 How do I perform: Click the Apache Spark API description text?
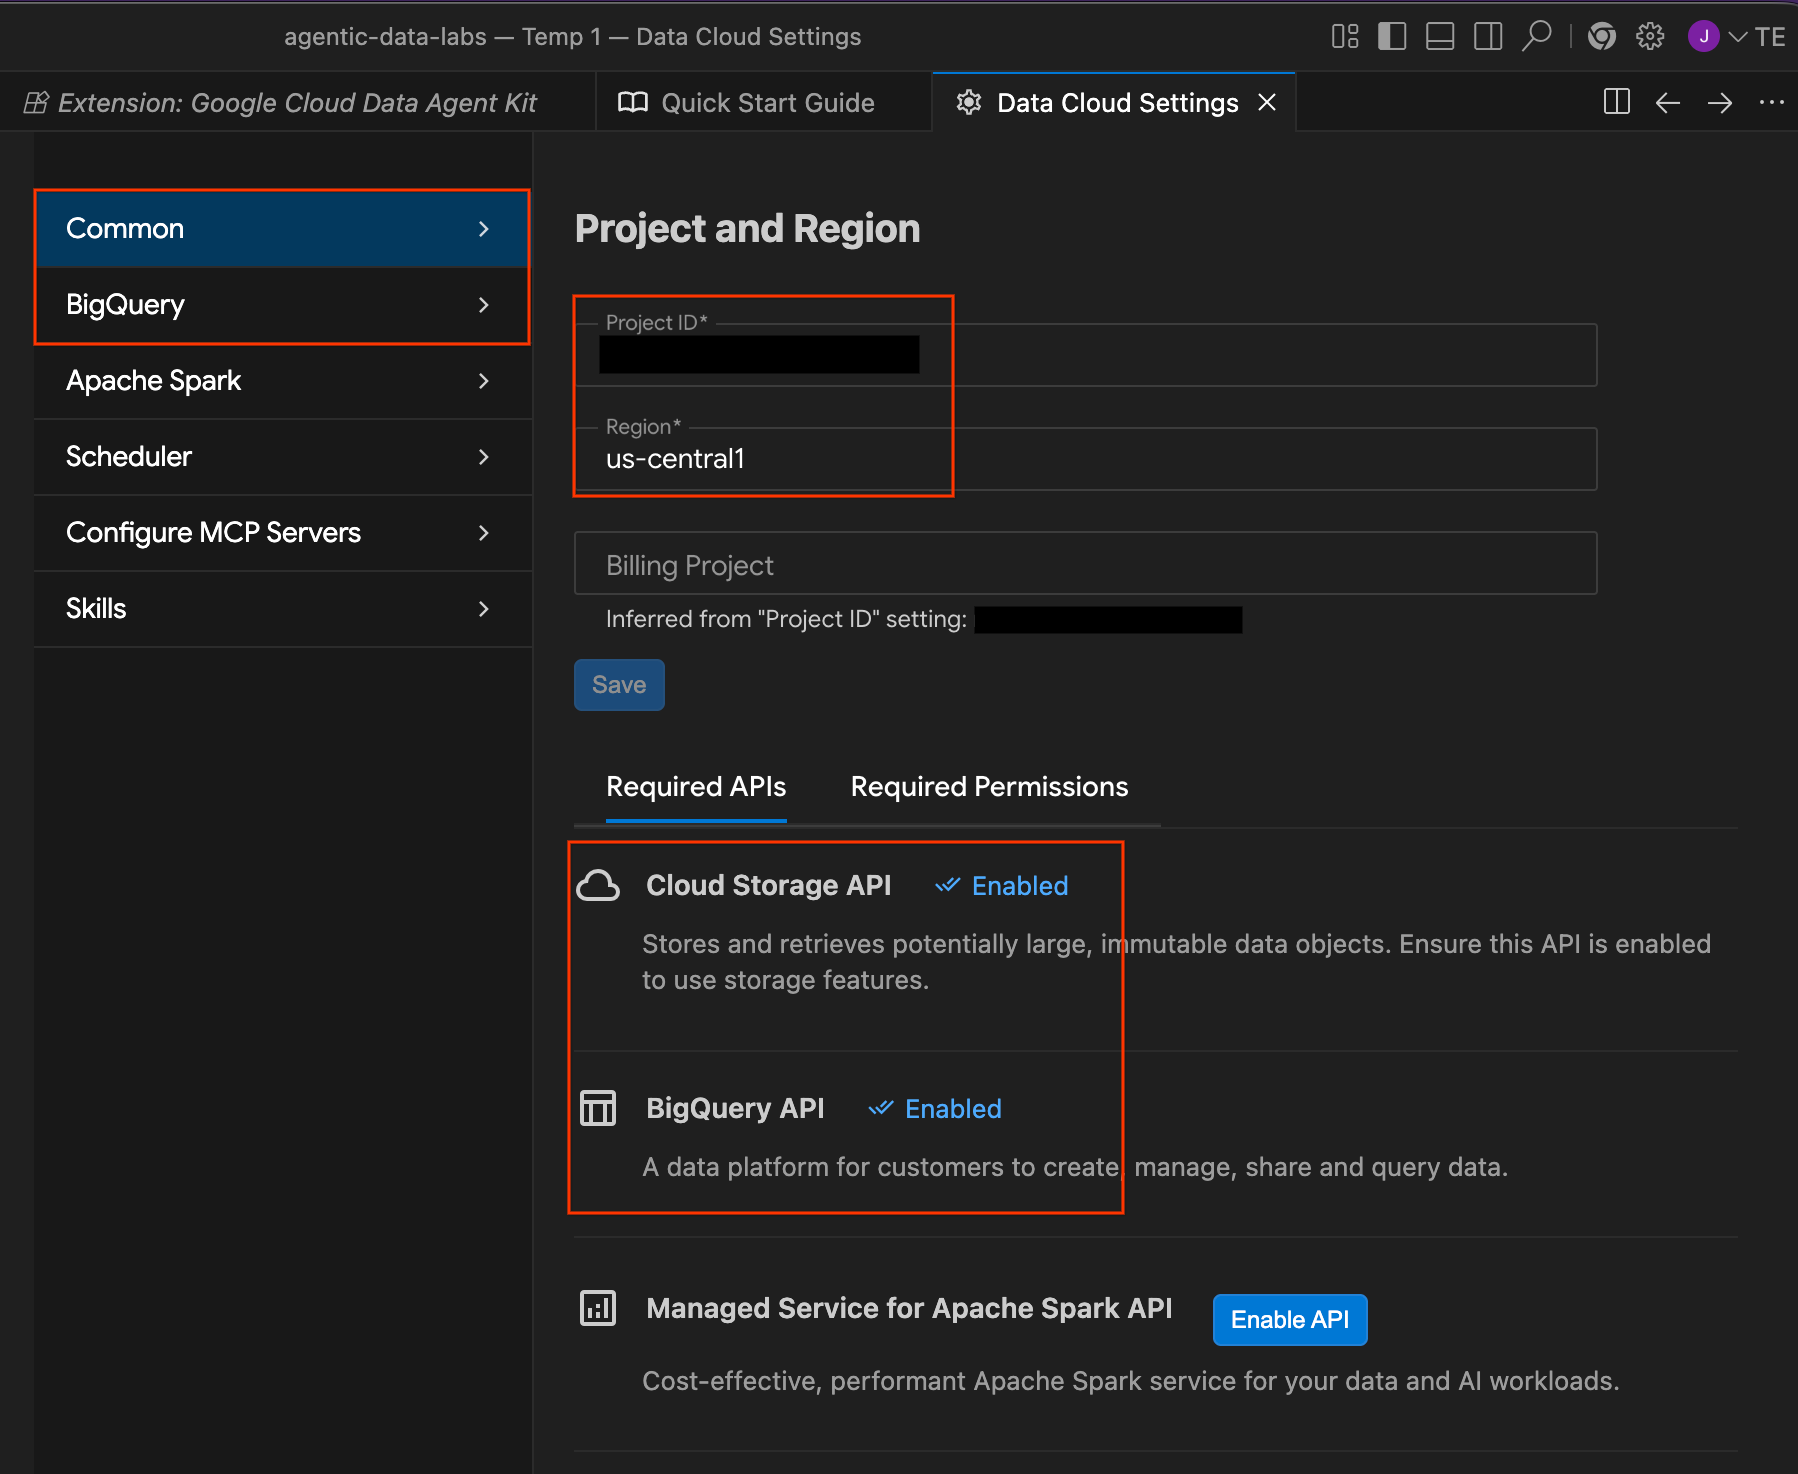click(1130, 1381)
